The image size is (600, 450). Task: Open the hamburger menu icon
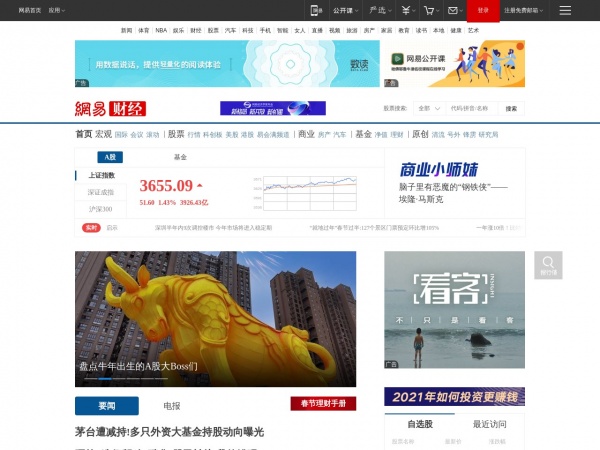point(565,10)
